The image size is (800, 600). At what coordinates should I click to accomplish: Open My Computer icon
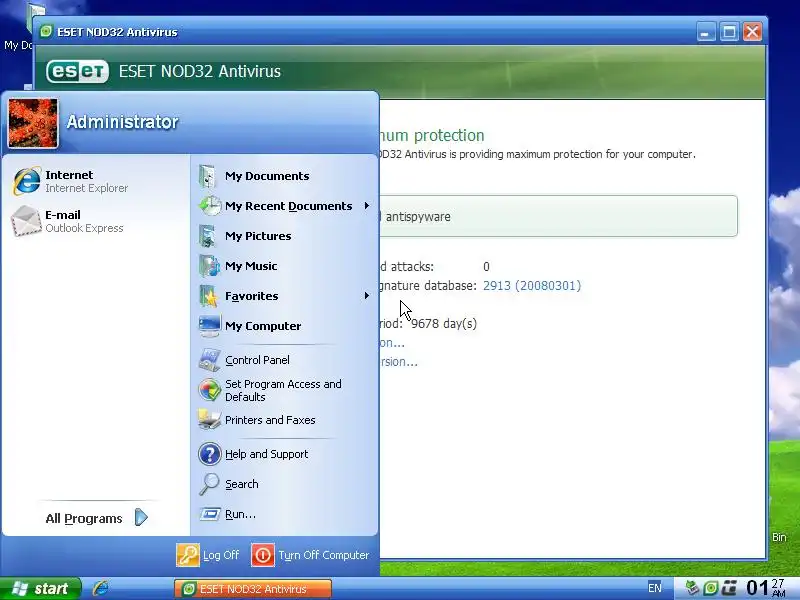[210, 326]
